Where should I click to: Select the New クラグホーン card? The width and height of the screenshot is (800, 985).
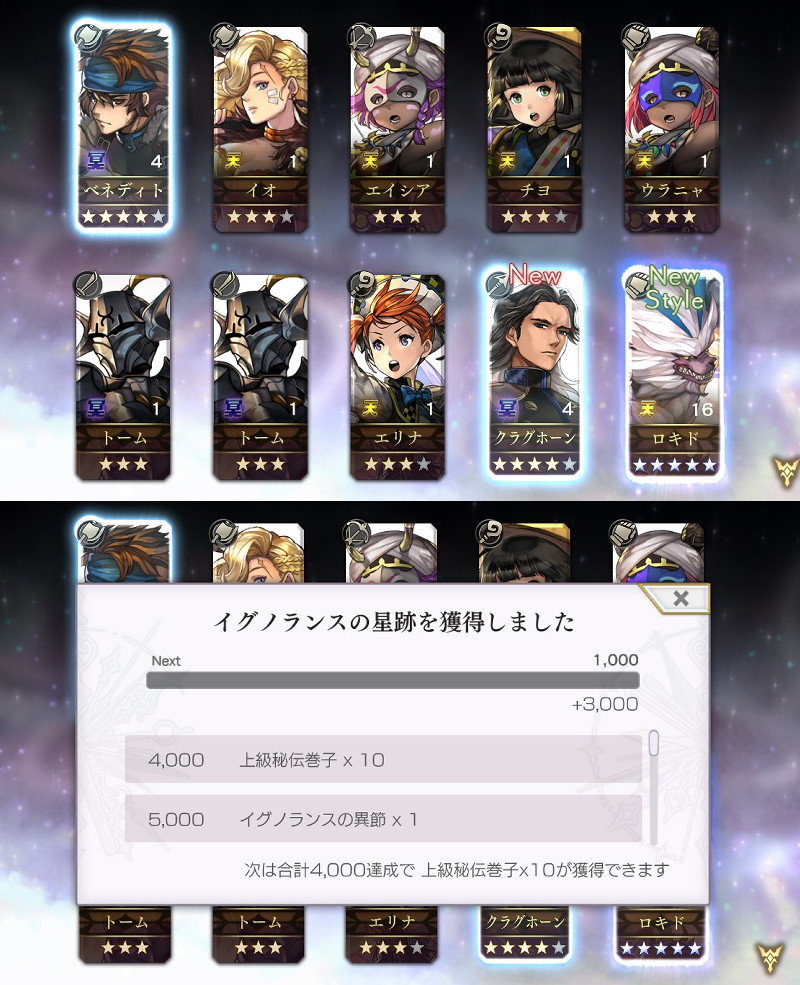click(x=534, y=373)
